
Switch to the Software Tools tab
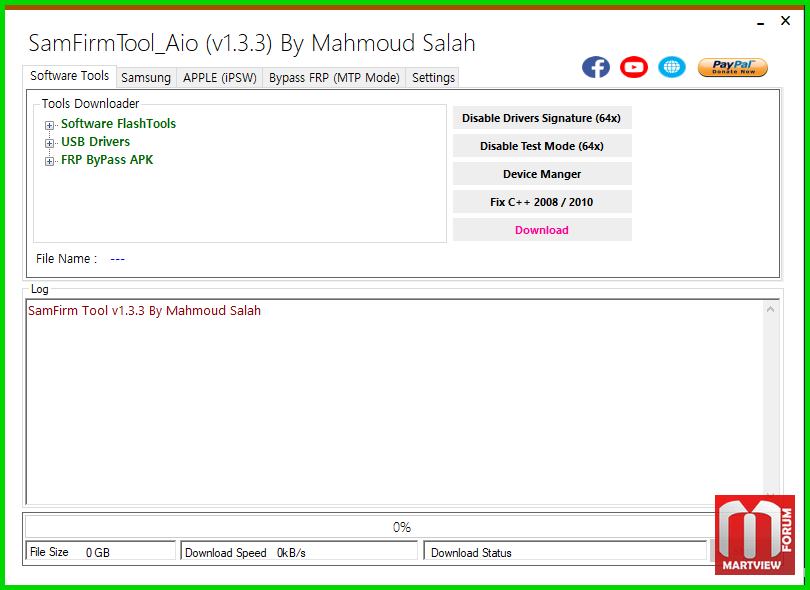pos(69,76)
